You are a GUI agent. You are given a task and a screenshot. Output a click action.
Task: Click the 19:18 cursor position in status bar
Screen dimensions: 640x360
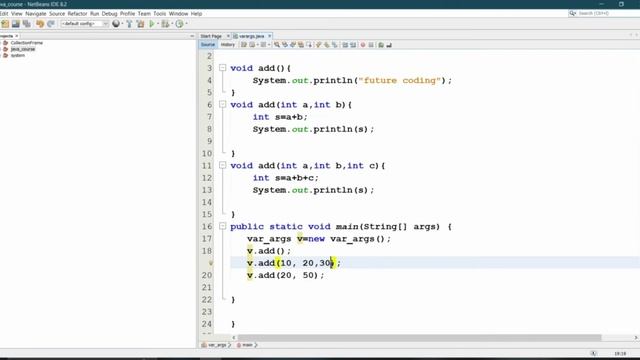[620, 353]
